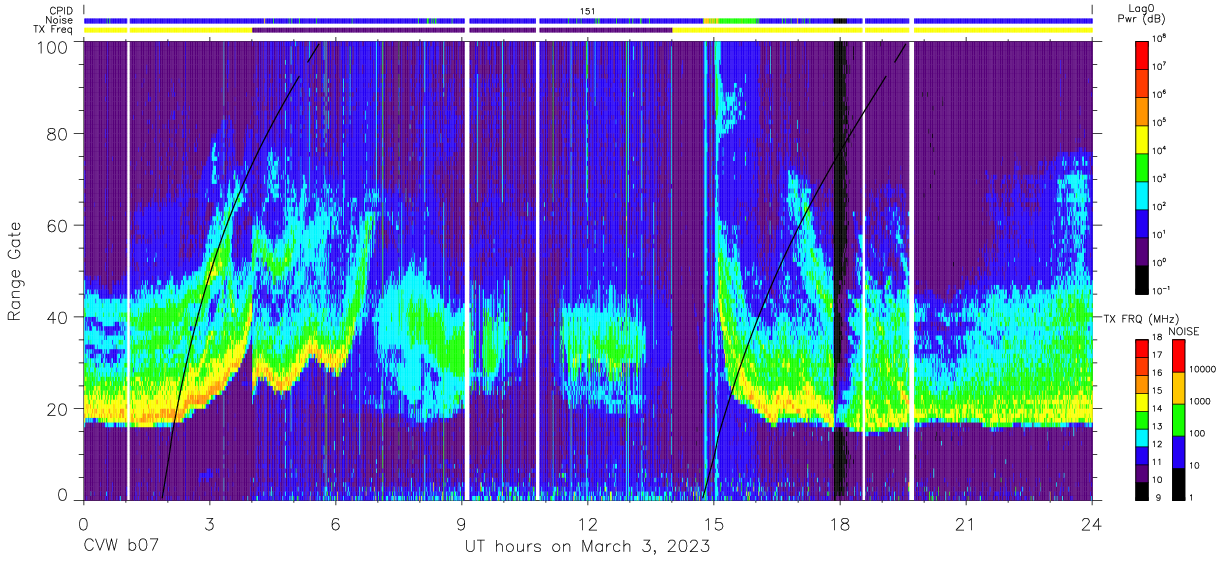The image size is (1228, 567).
Task: Click the CPID value "151"
Action: [588, 10]
